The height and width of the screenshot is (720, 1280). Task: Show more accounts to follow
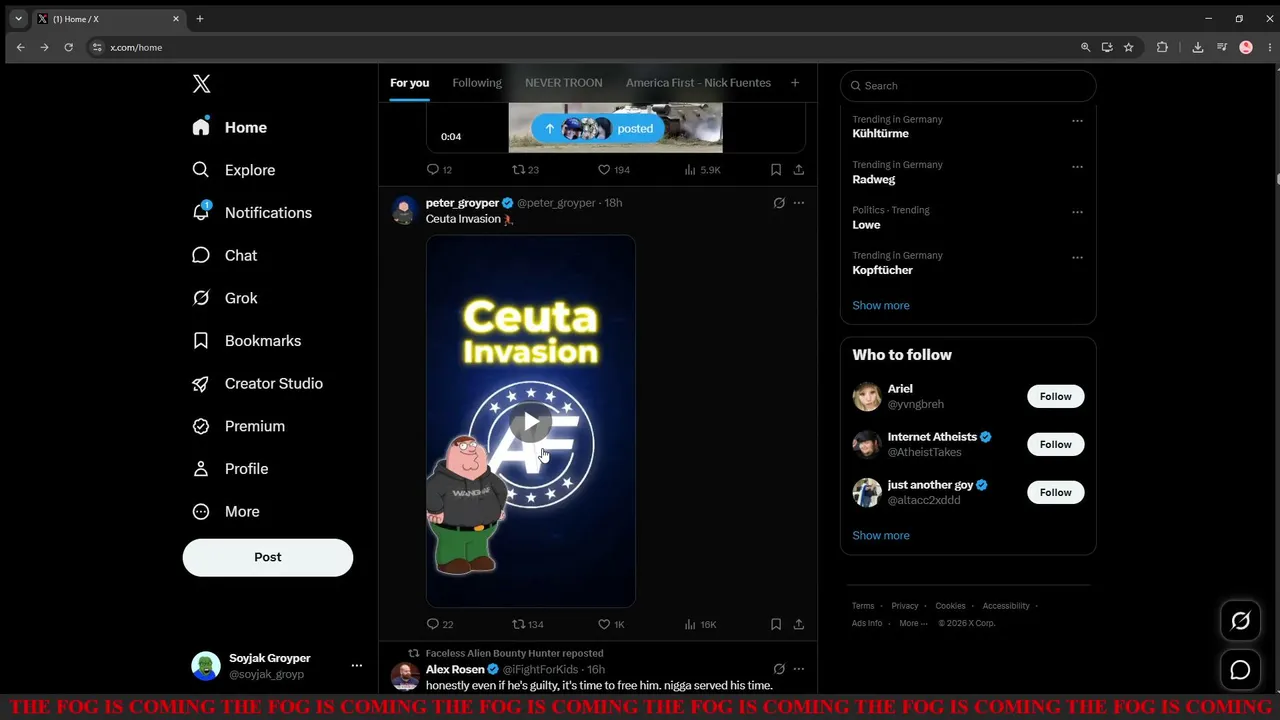point(880,535)
